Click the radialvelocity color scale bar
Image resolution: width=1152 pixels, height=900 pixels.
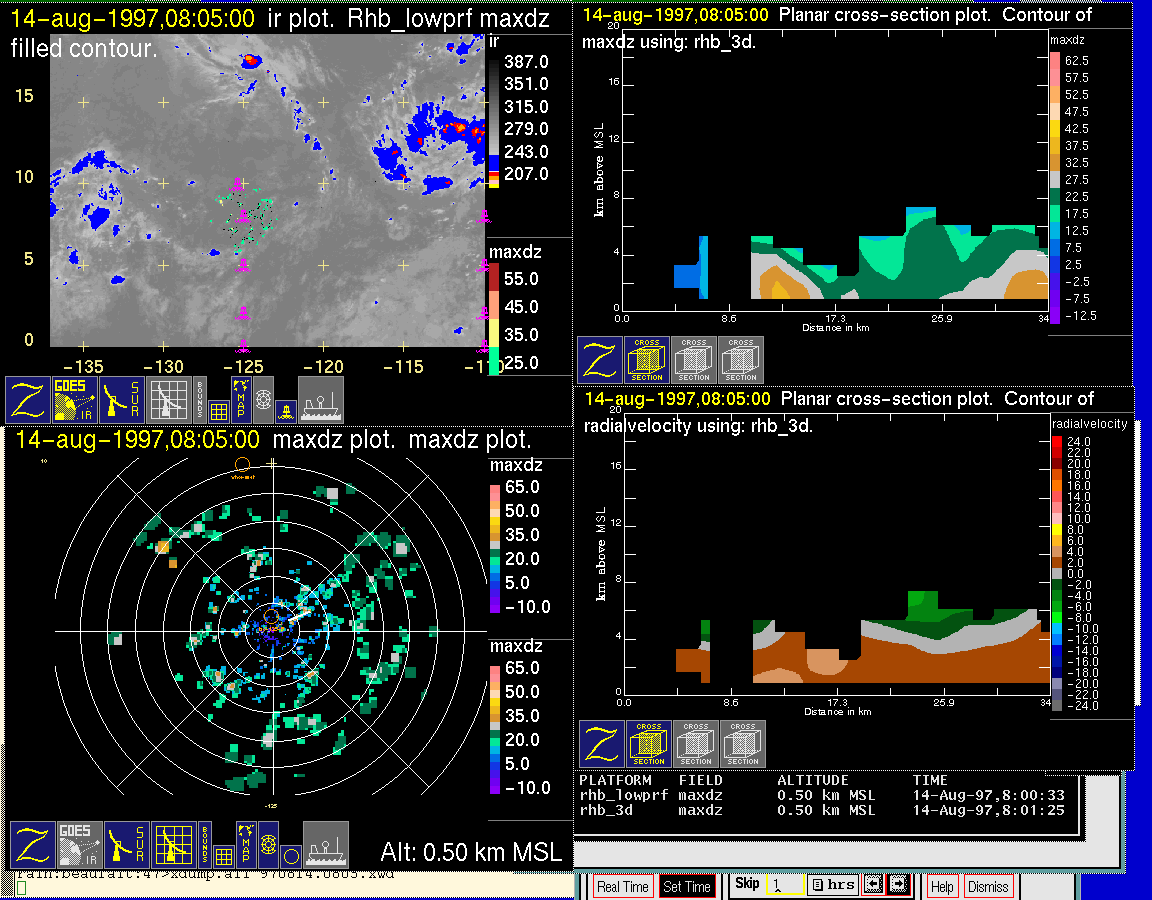point(1057,571)
